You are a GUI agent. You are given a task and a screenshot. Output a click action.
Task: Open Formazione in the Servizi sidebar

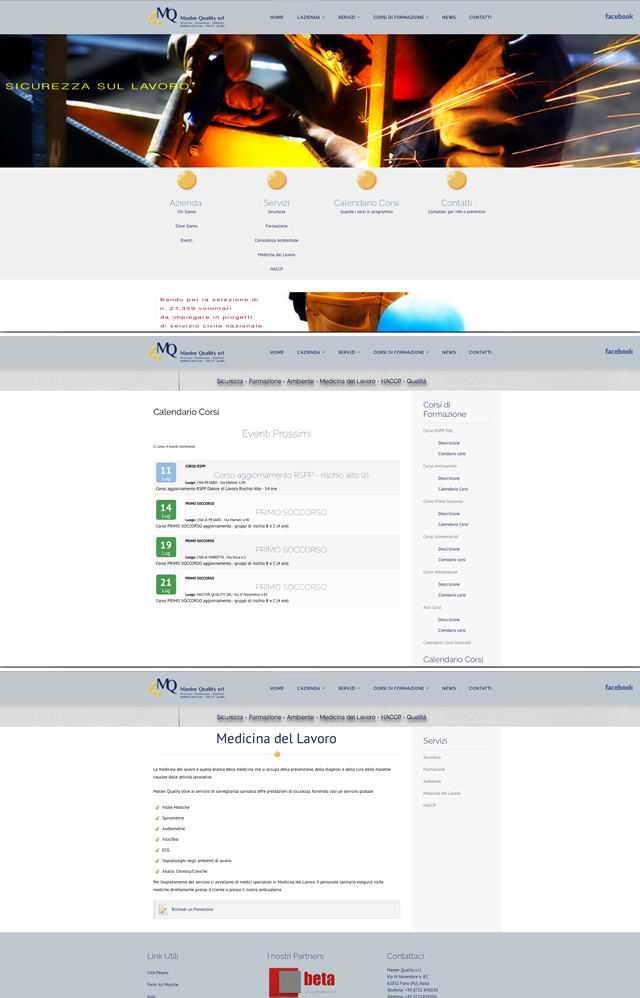coord(434,770)
